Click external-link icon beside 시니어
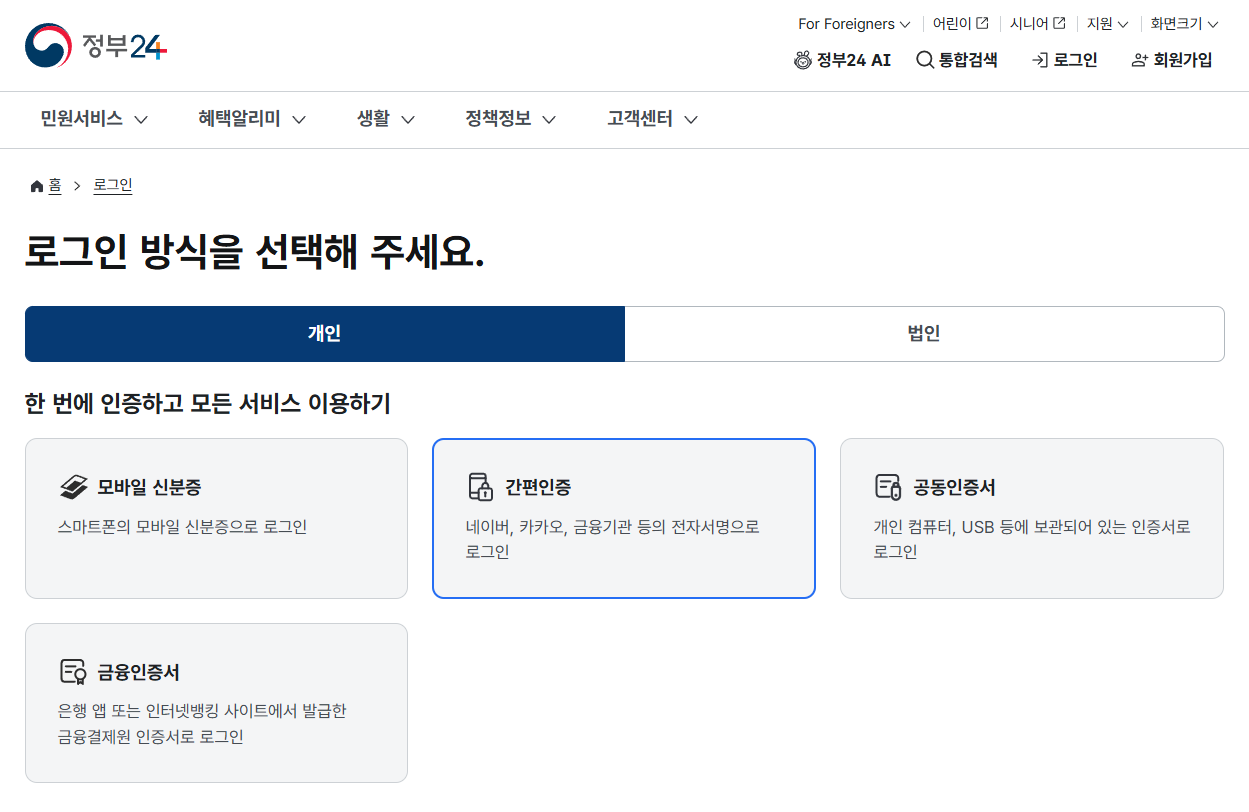 1060,23
